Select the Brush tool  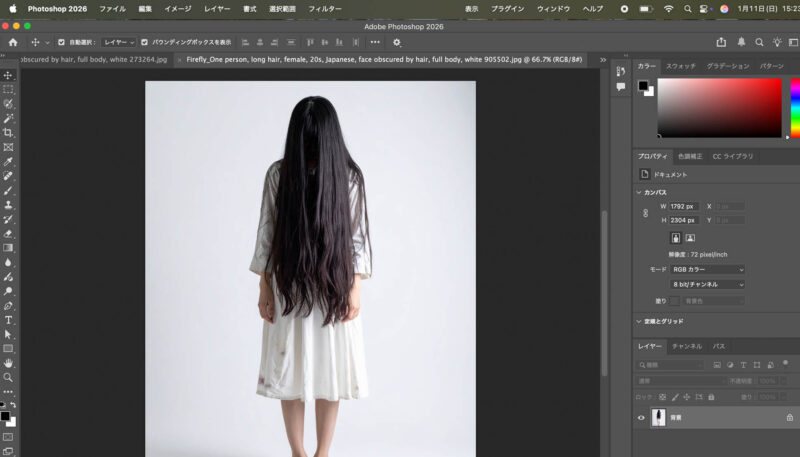[x=8, y=191]
